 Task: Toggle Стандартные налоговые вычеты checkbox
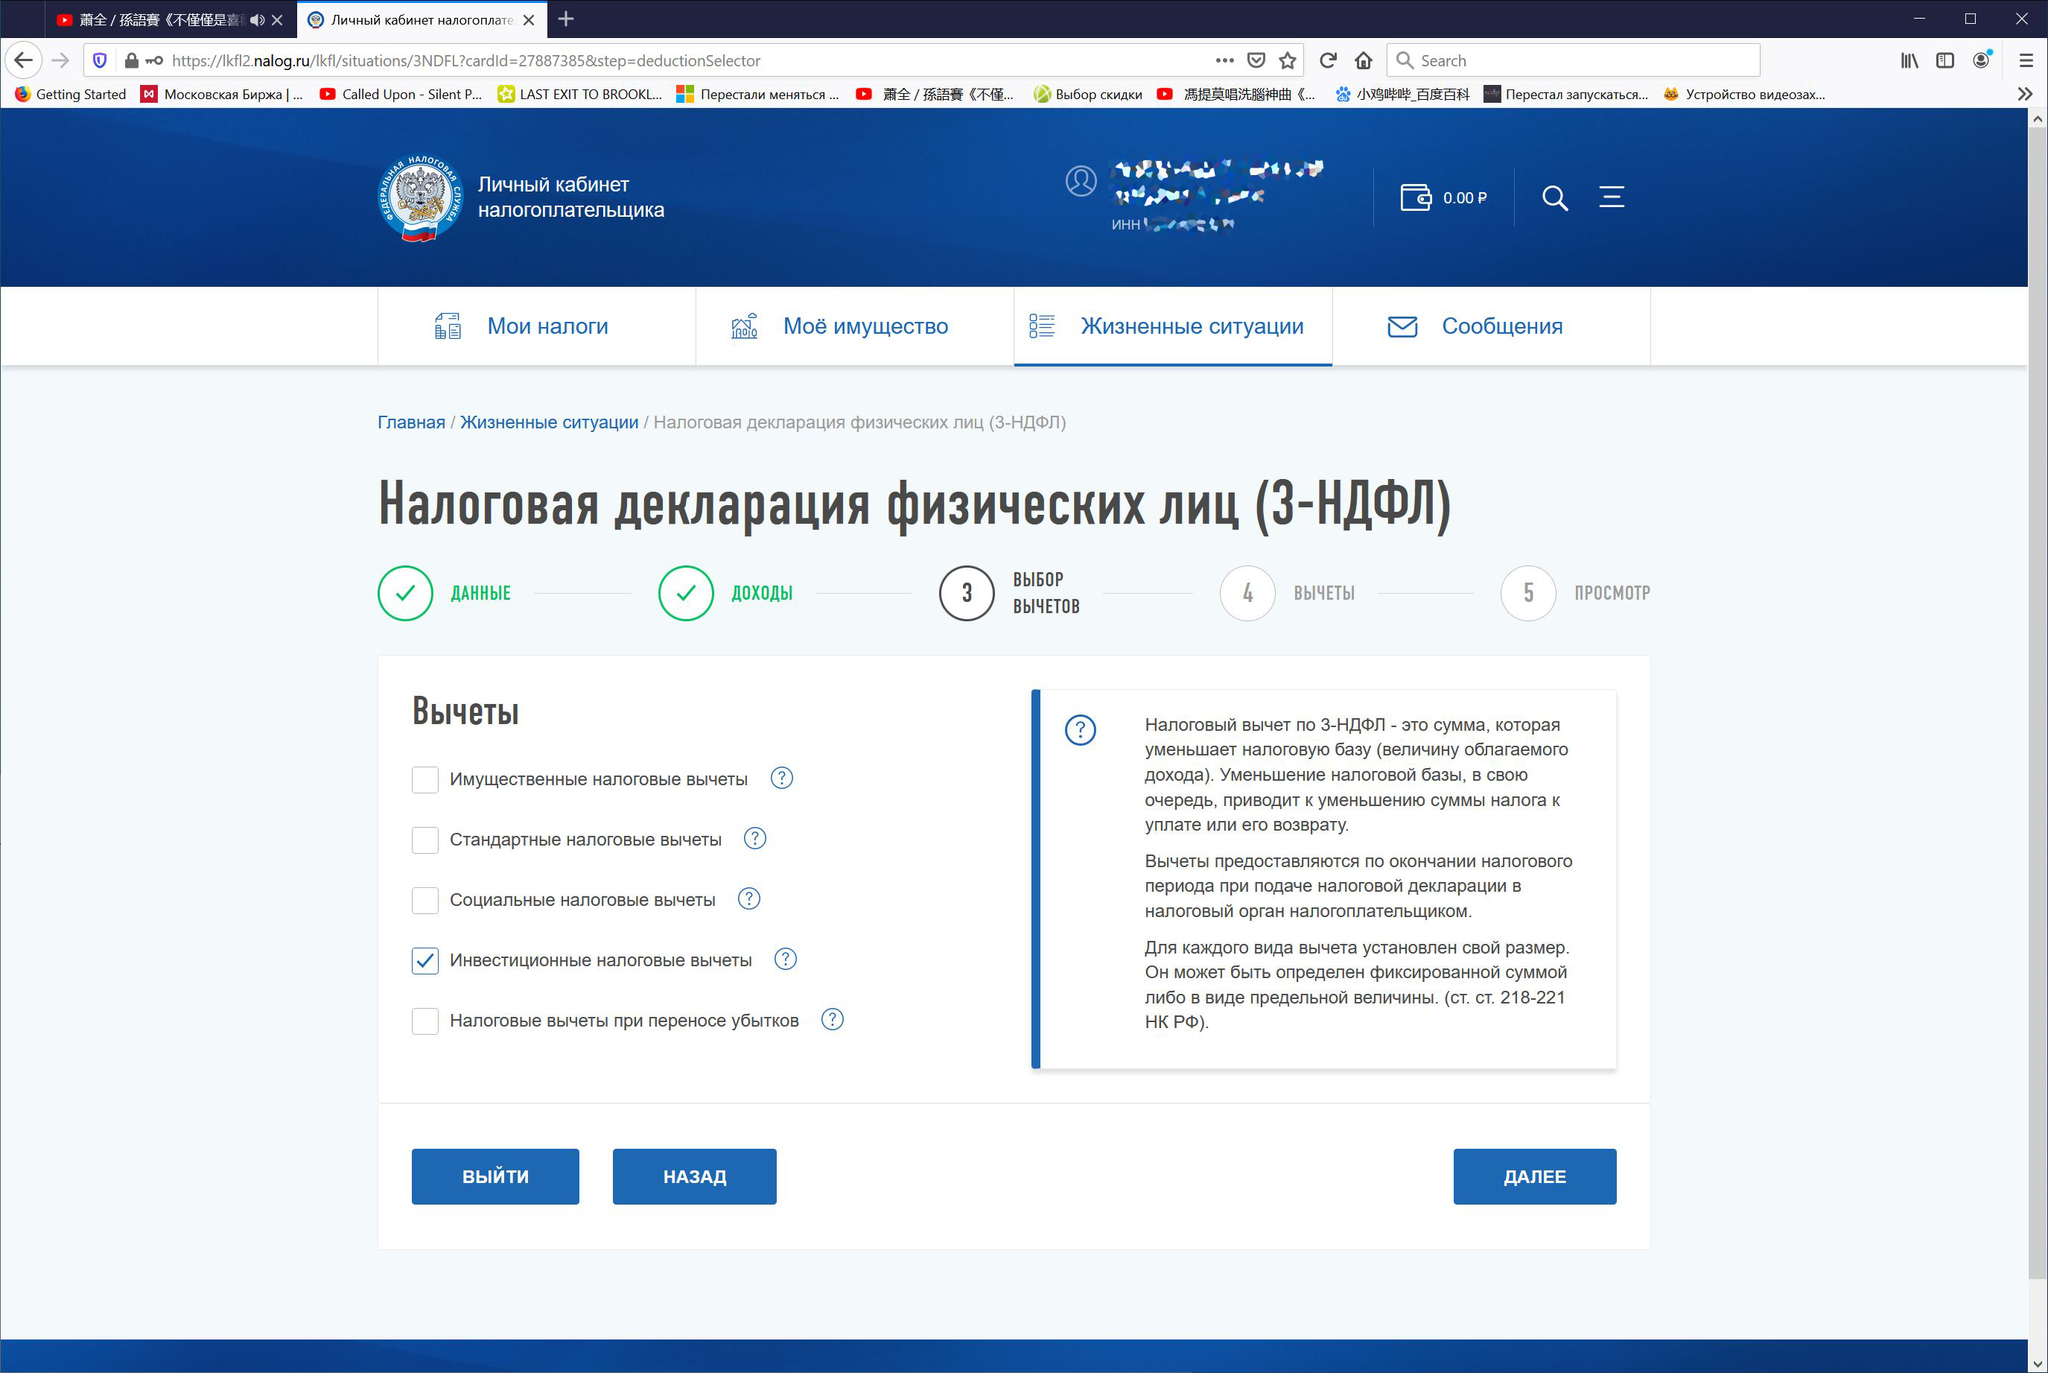click(x=426, y=840)
